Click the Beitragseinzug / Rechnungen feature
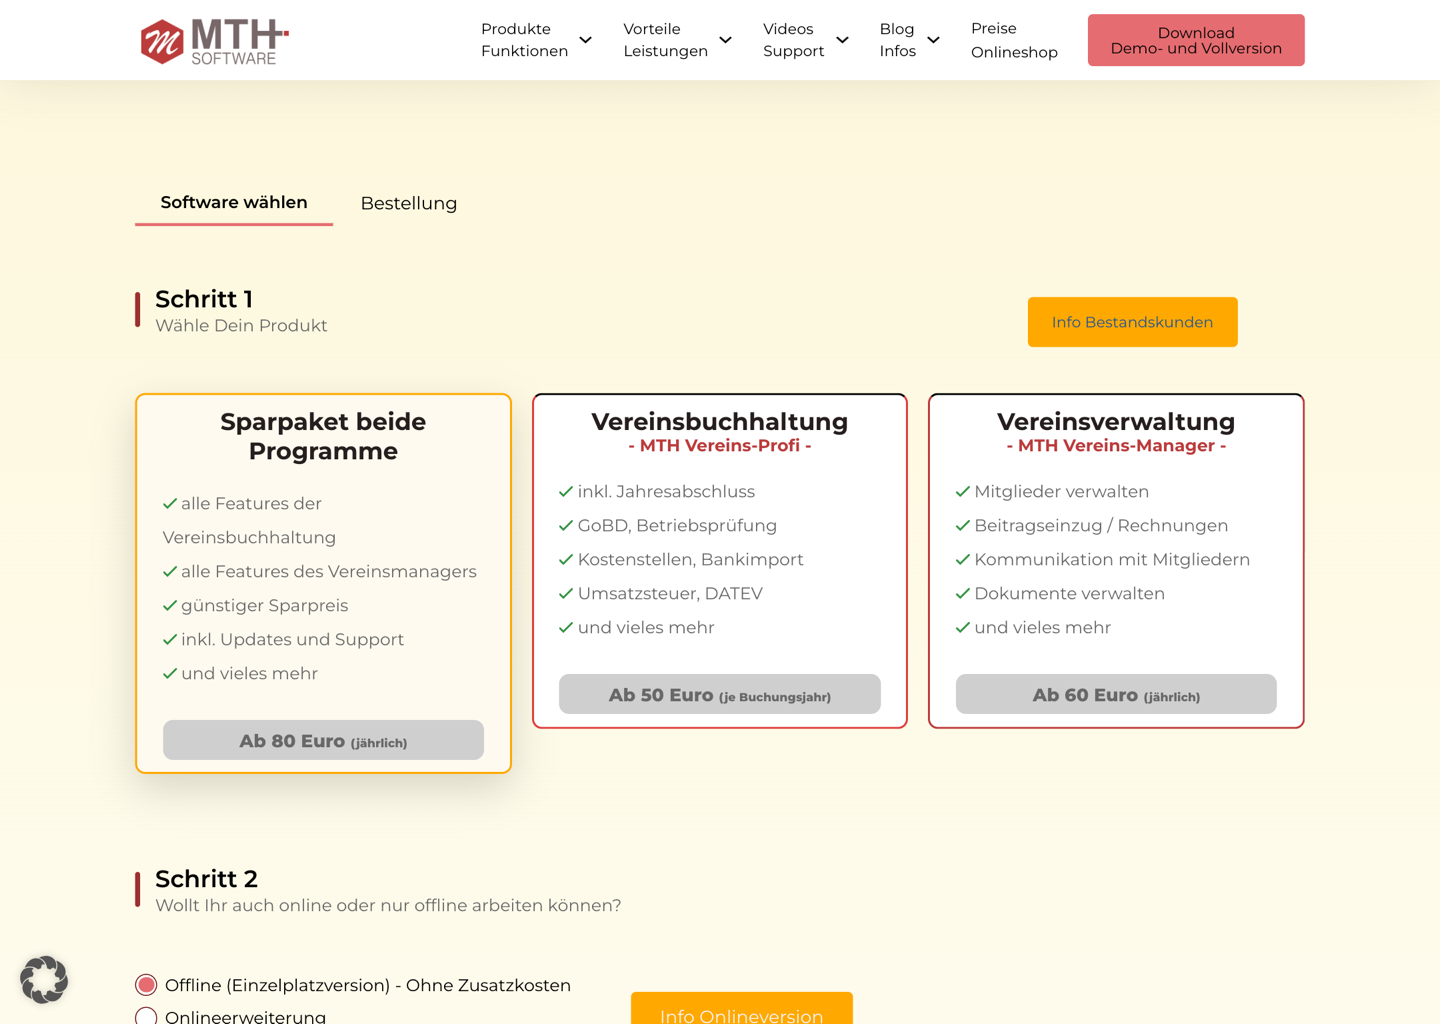 (1101, 525)
